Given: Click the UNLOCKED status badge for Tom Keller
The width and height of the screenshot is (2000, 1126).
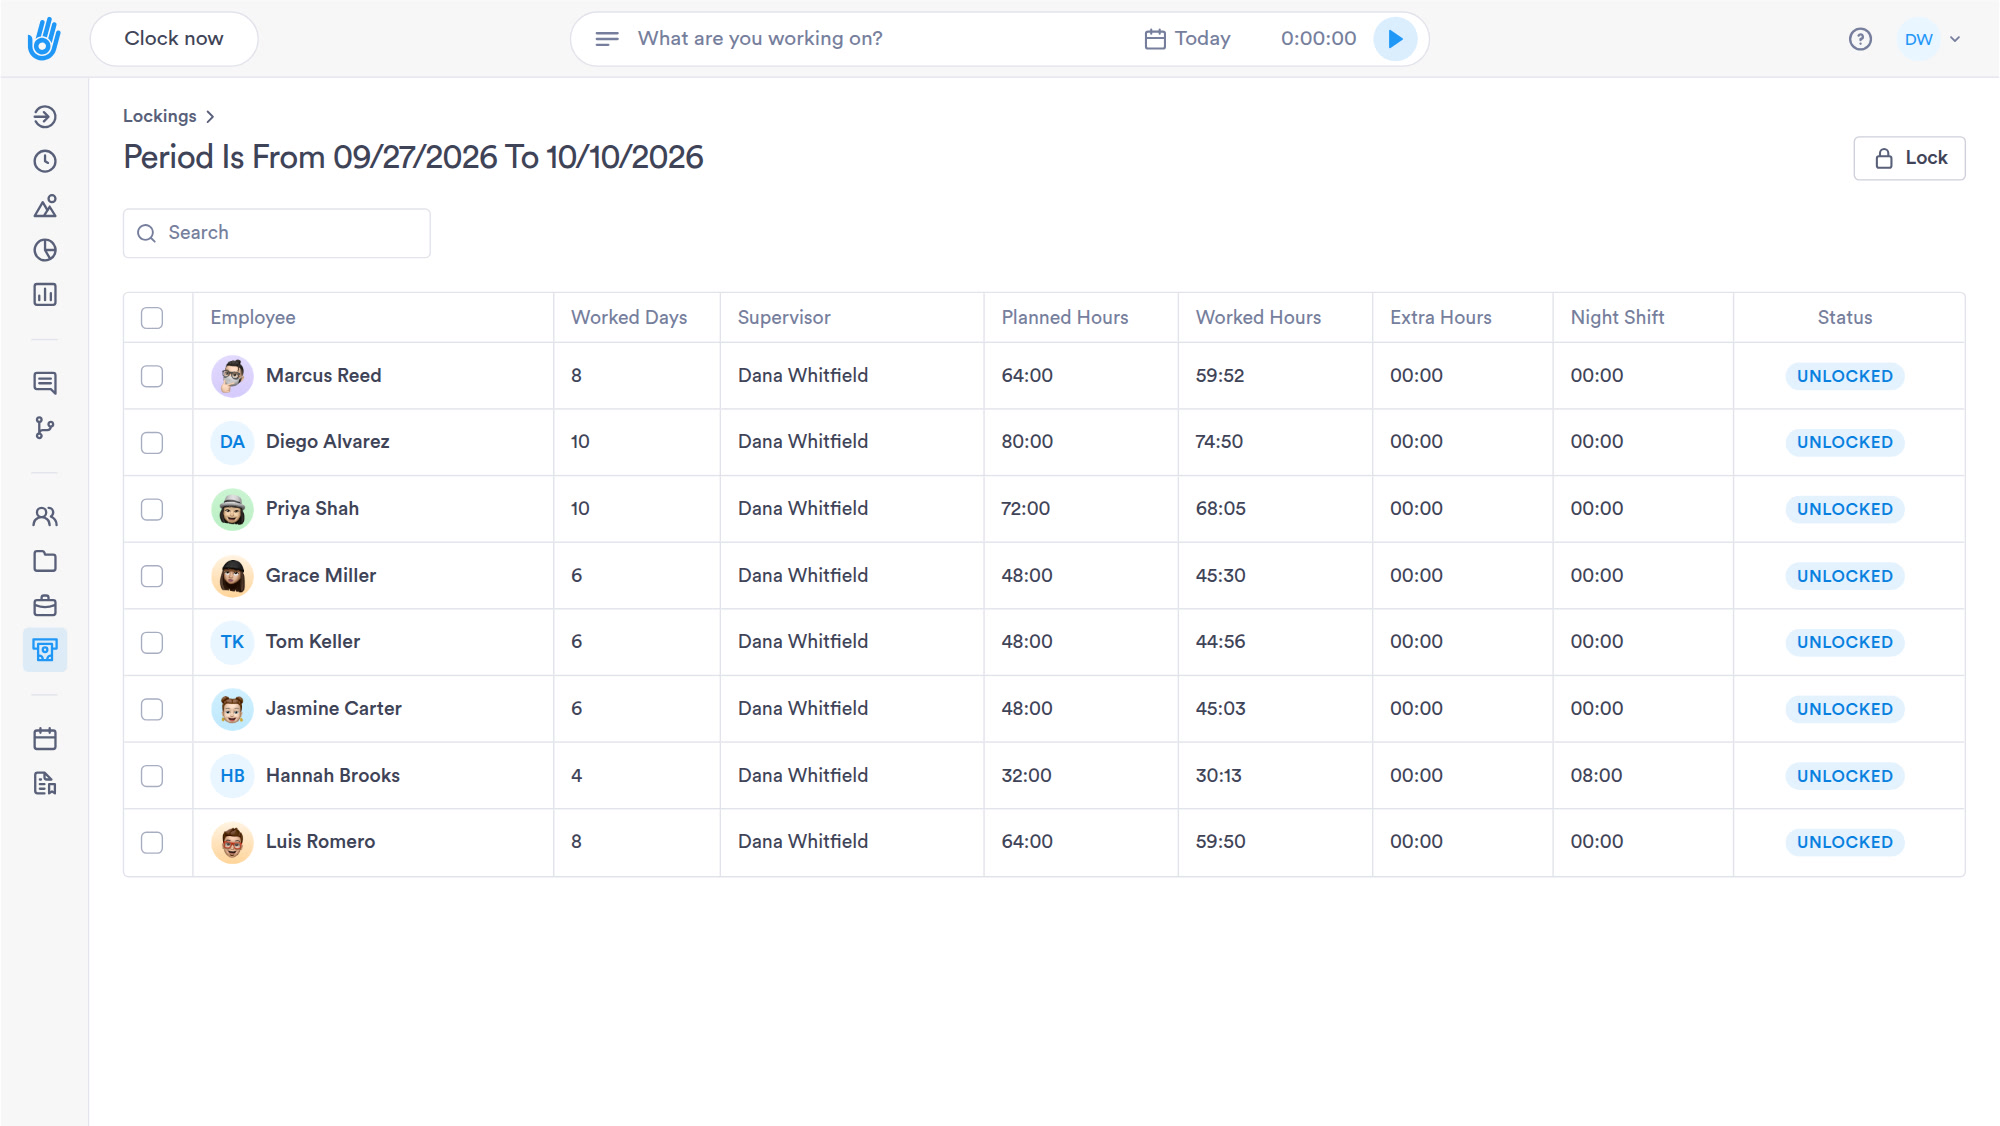Looking at the screenshot, I should coord(1845,642).
